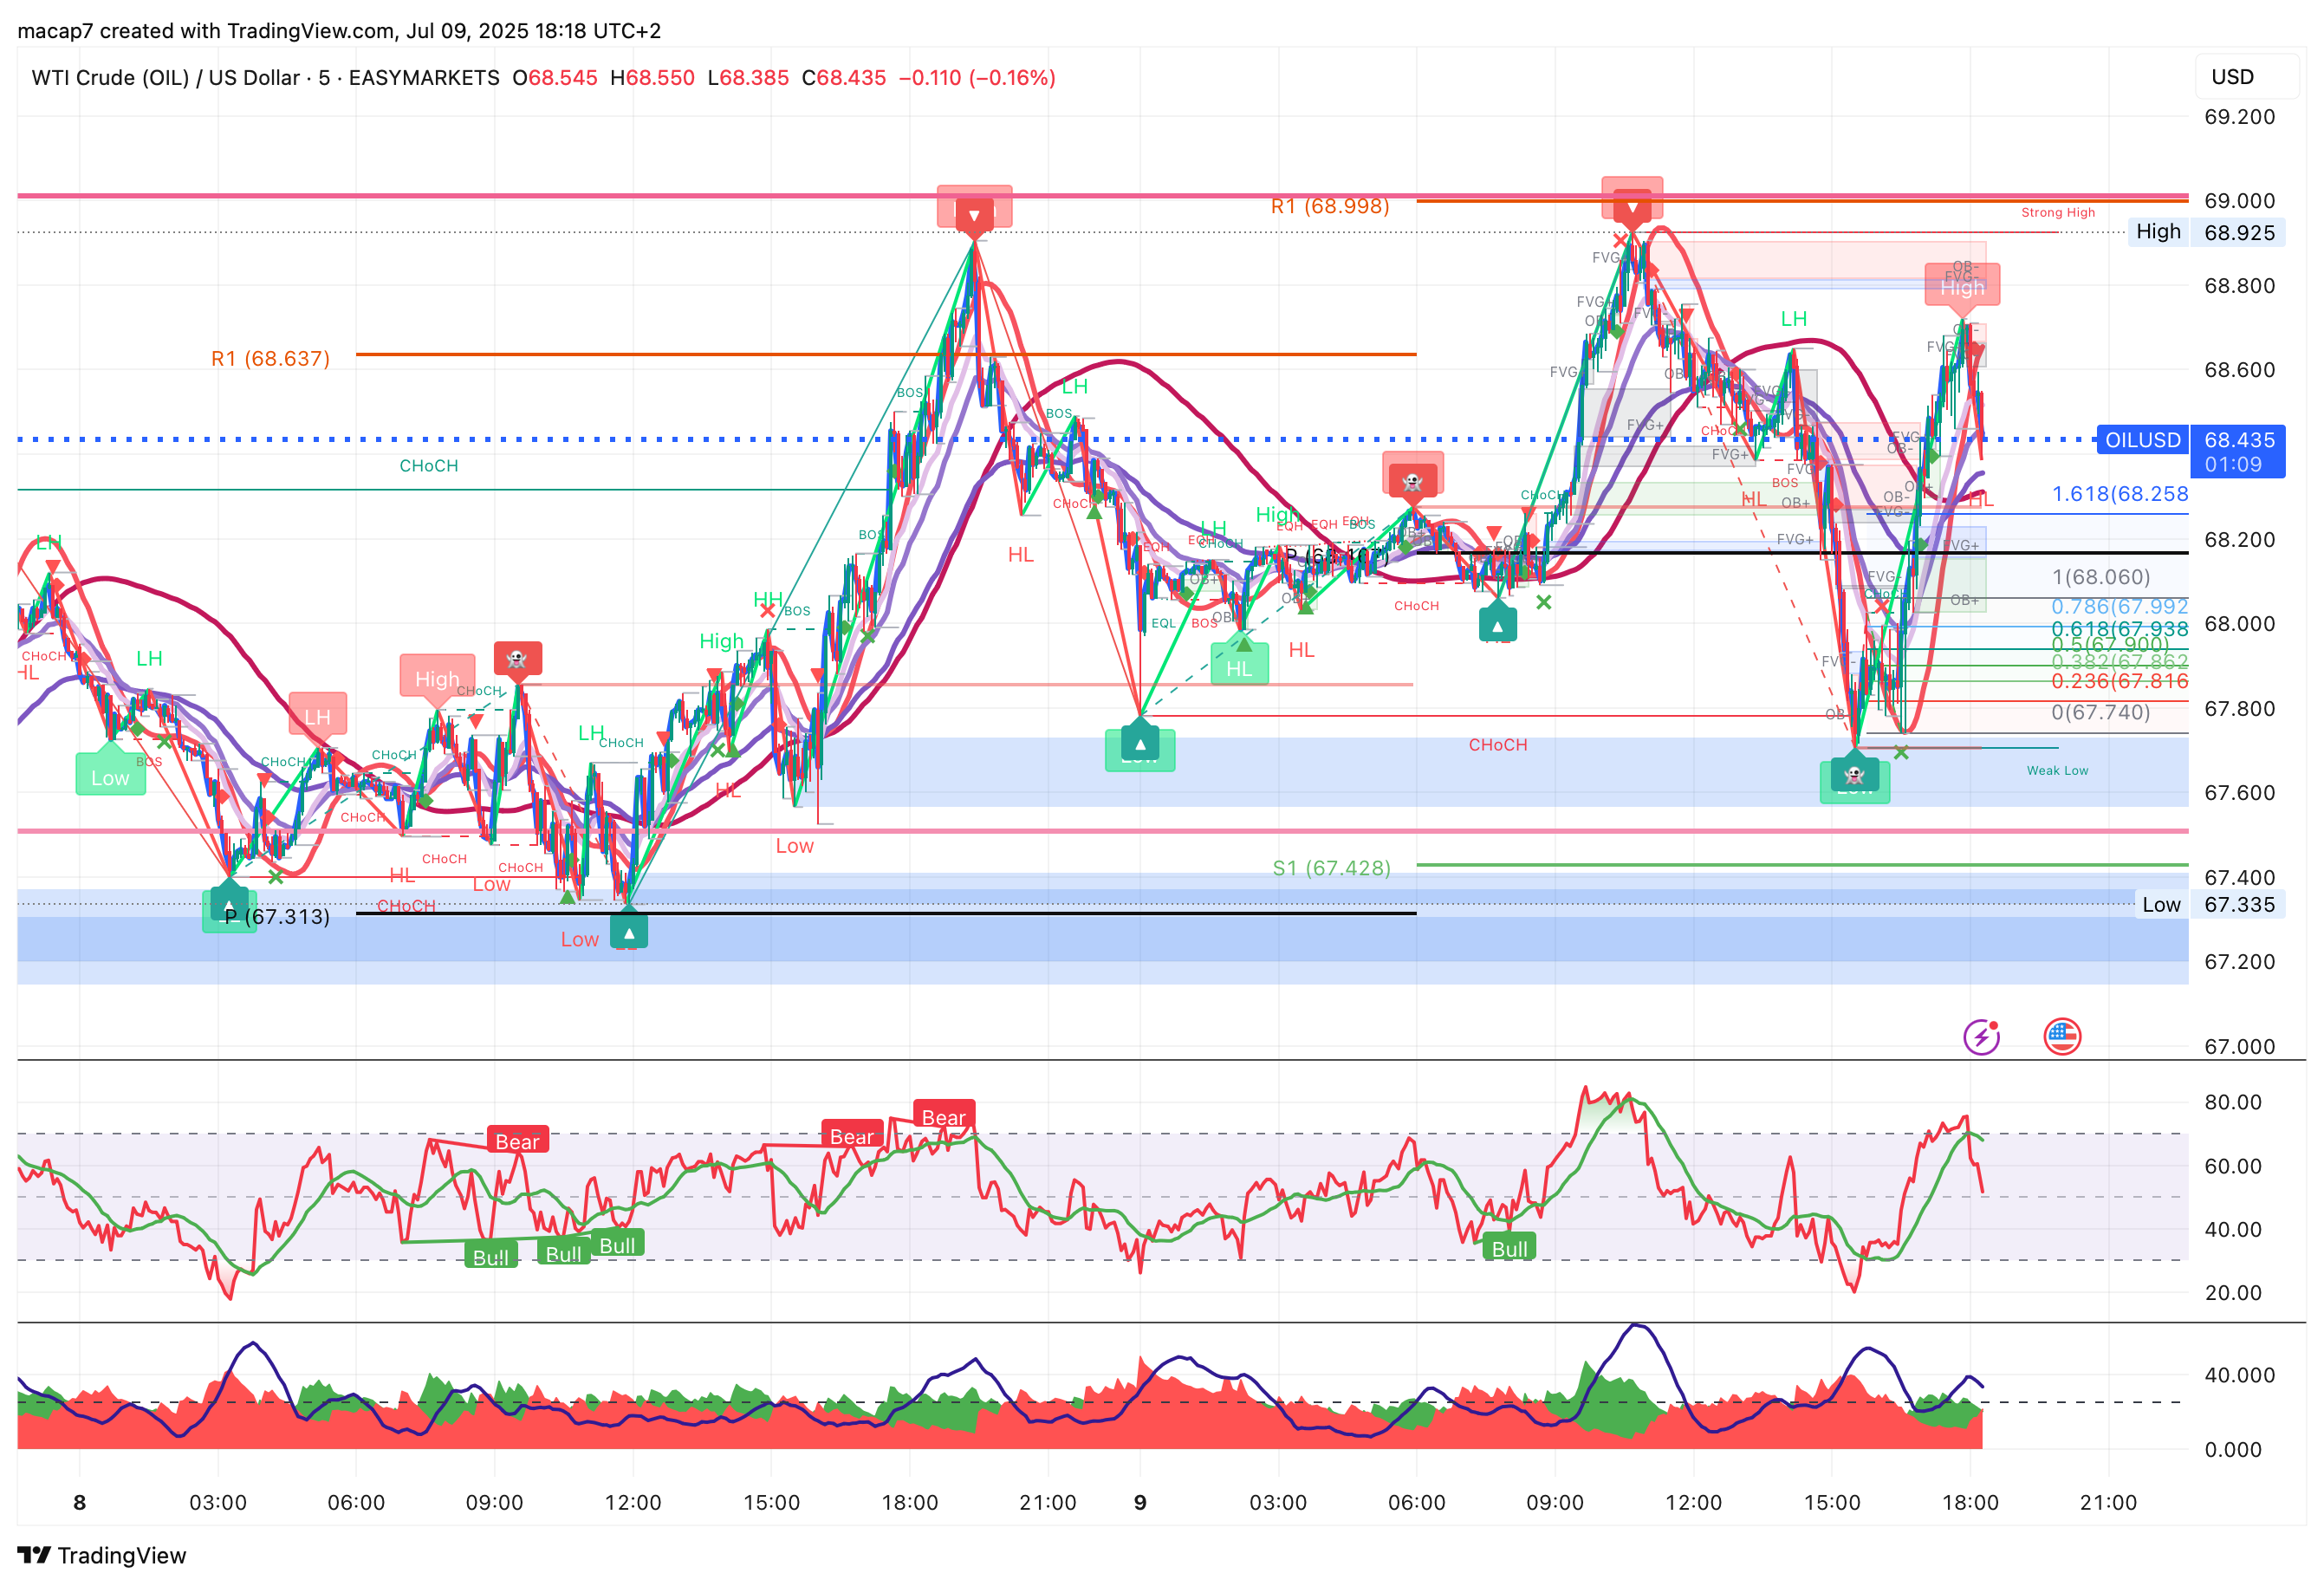This screenshot has width=2324, height=1586.
Task: Click the C68.435 close value
Action: coord(844,77)
